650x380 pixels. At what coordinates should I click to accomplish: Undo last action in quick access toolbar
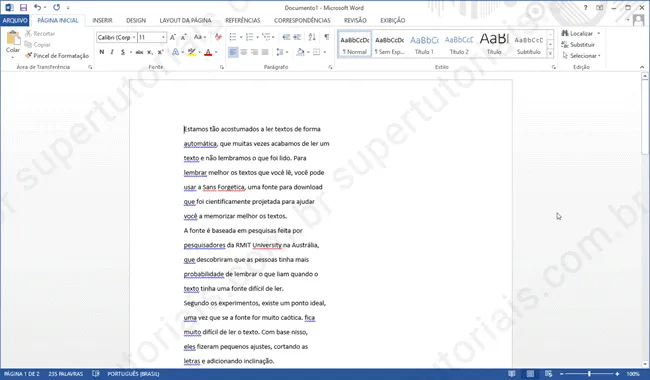[x=37, y=7]
